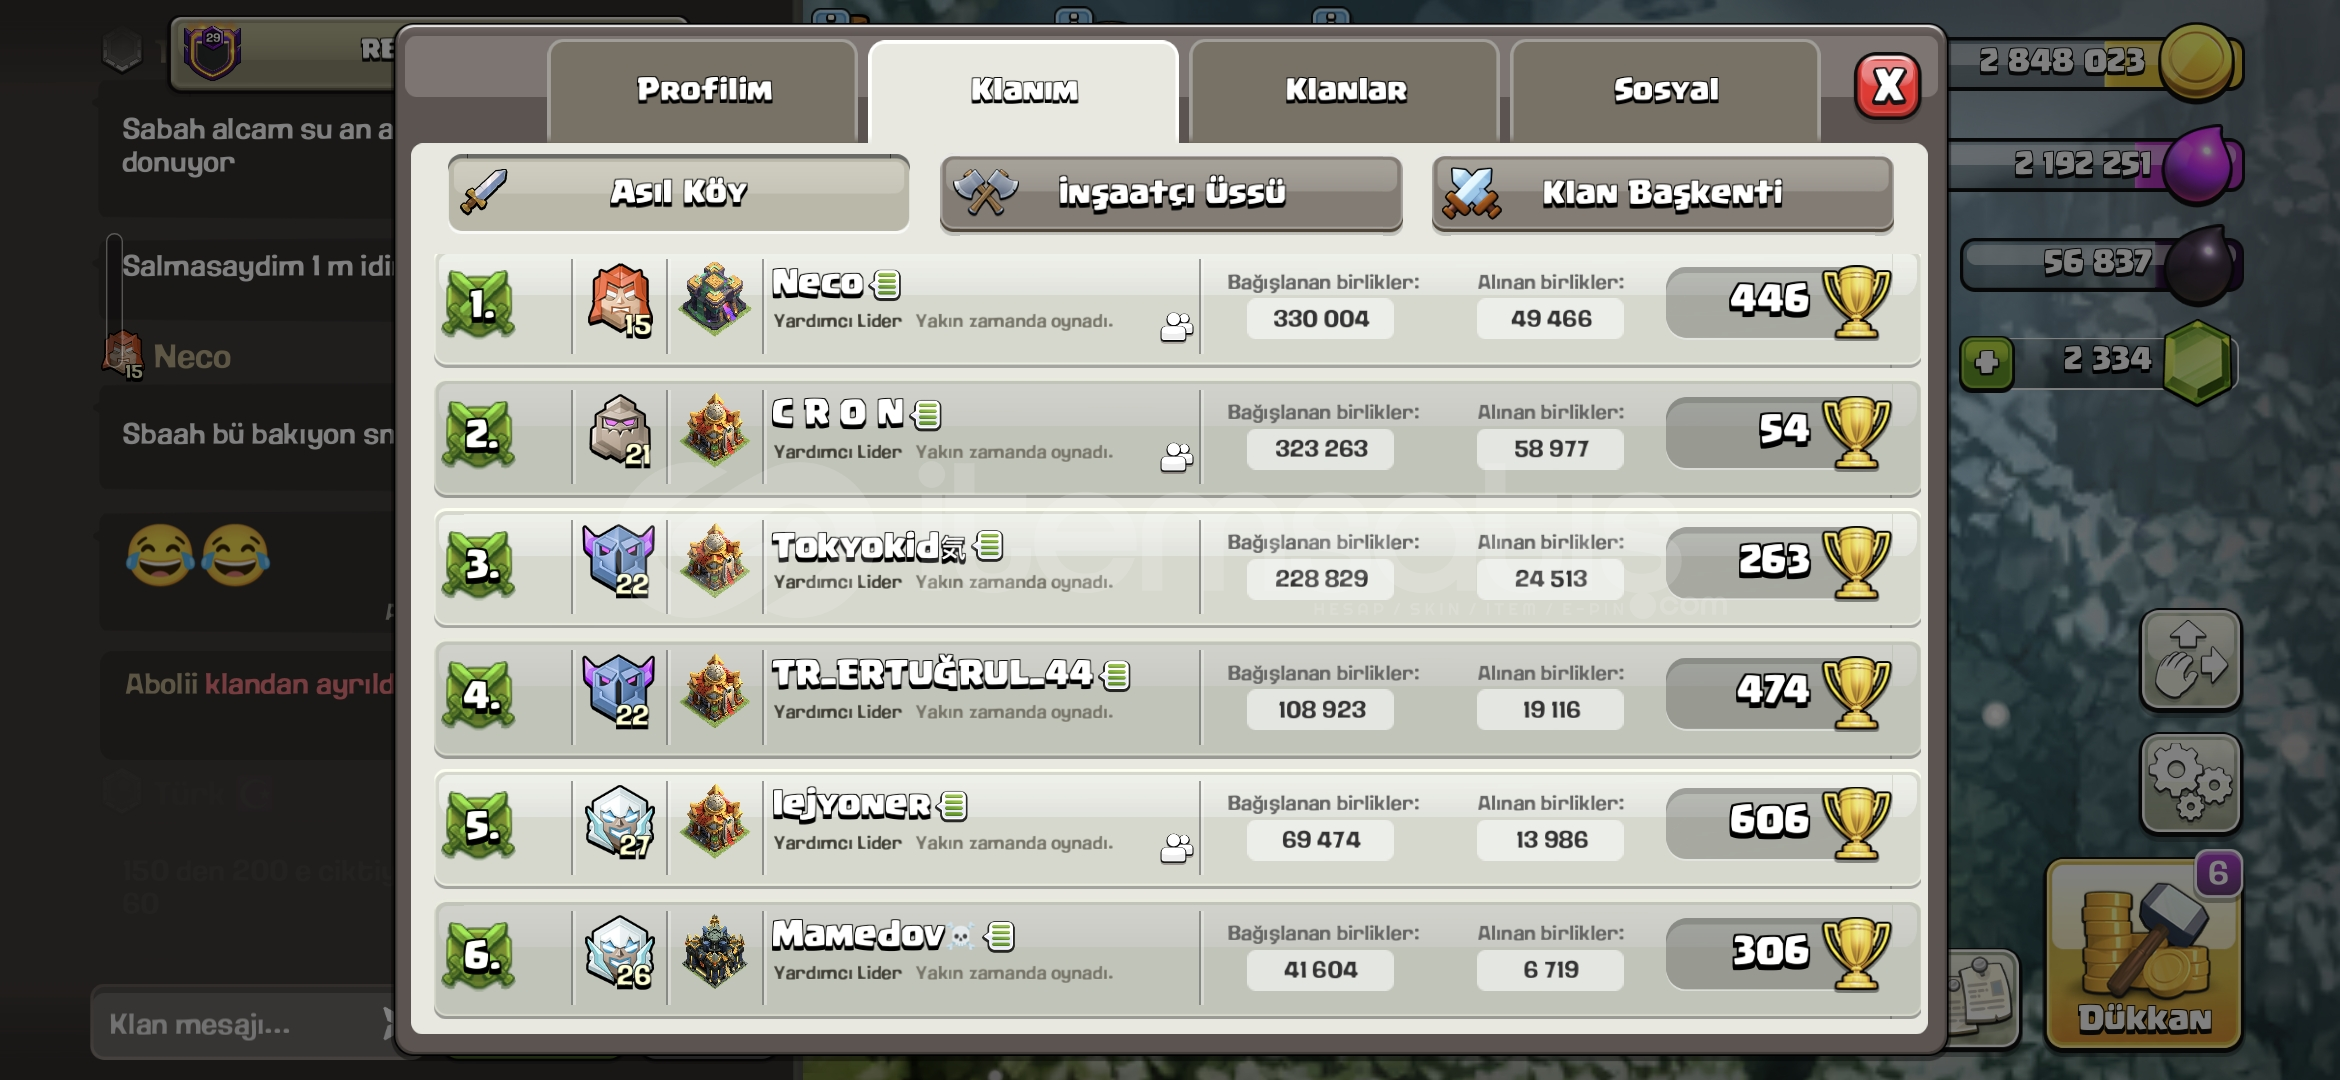2340x1080 pixels.
Task: Tap Neco's friend request icon
Action: click(1177, 327)
